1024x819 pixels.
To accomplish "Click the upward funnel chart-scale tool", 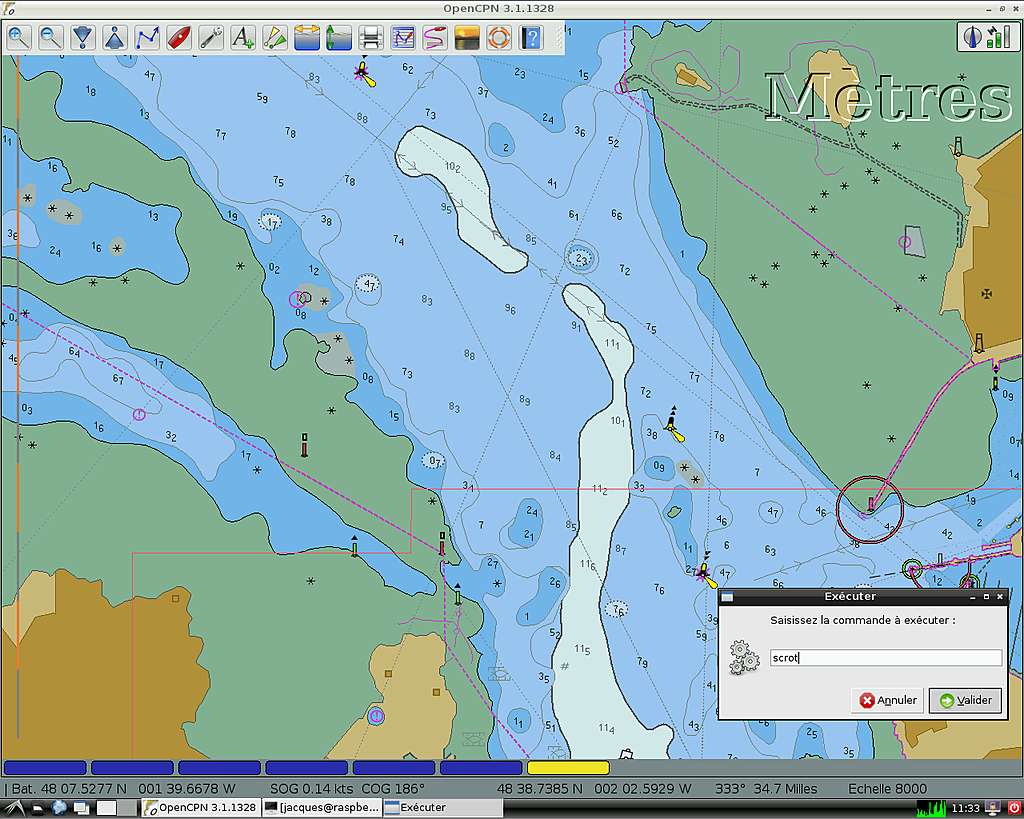I will 115,38.
